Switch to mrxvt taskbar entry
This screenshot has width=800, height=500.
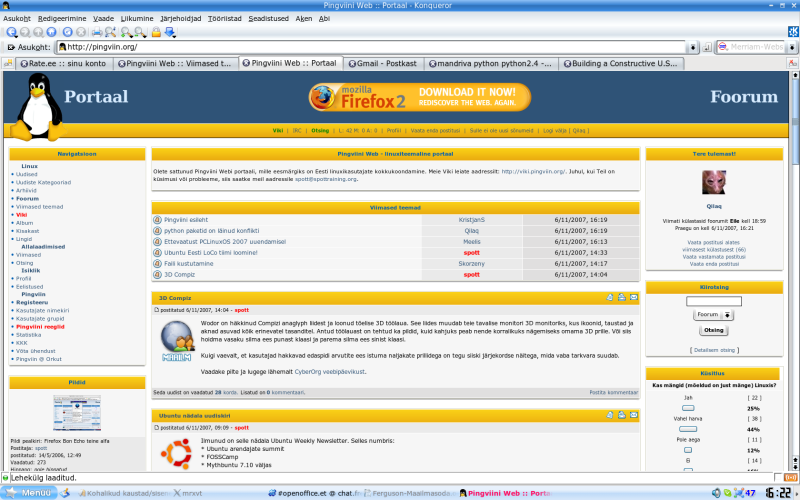(187, 493)
